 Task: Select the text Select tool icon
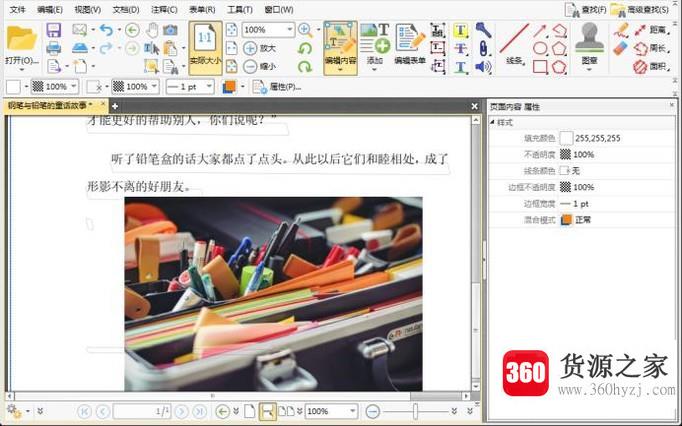pos(151,48)
